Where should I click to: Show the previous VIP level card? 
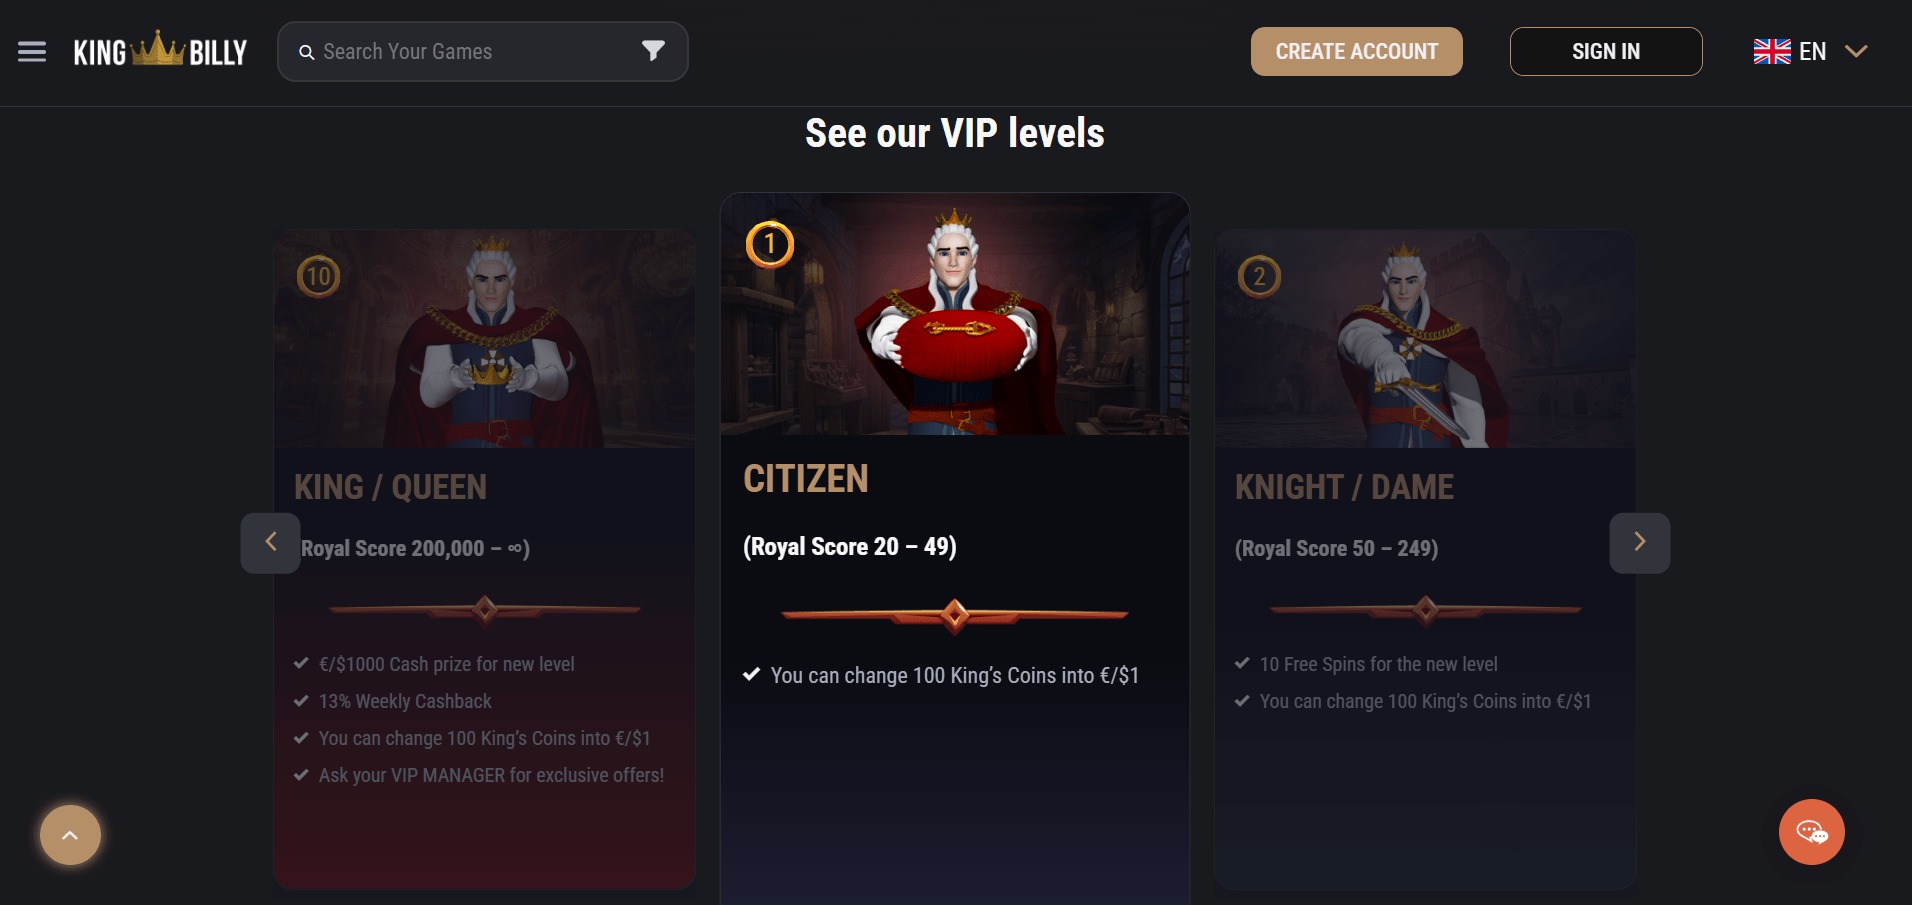point(270,542)
